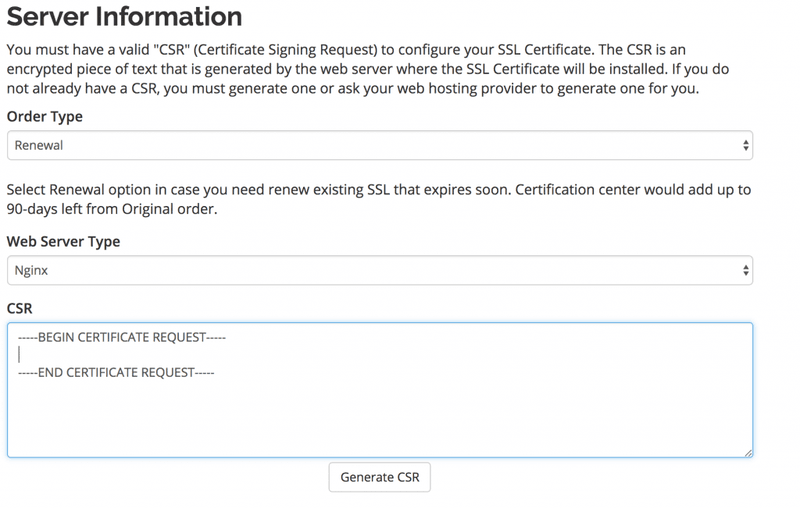Click the Order Type dropdown arrow
Screen dimensions: 800x508
[x=746, y=145]
